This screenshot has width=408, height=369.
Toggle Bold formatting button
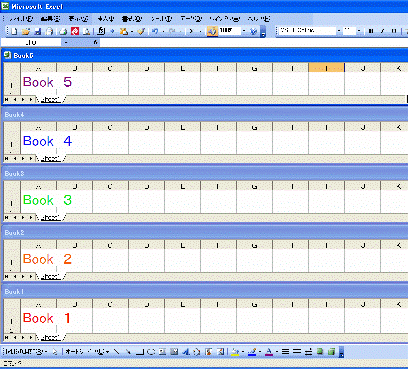coord(371,31)
